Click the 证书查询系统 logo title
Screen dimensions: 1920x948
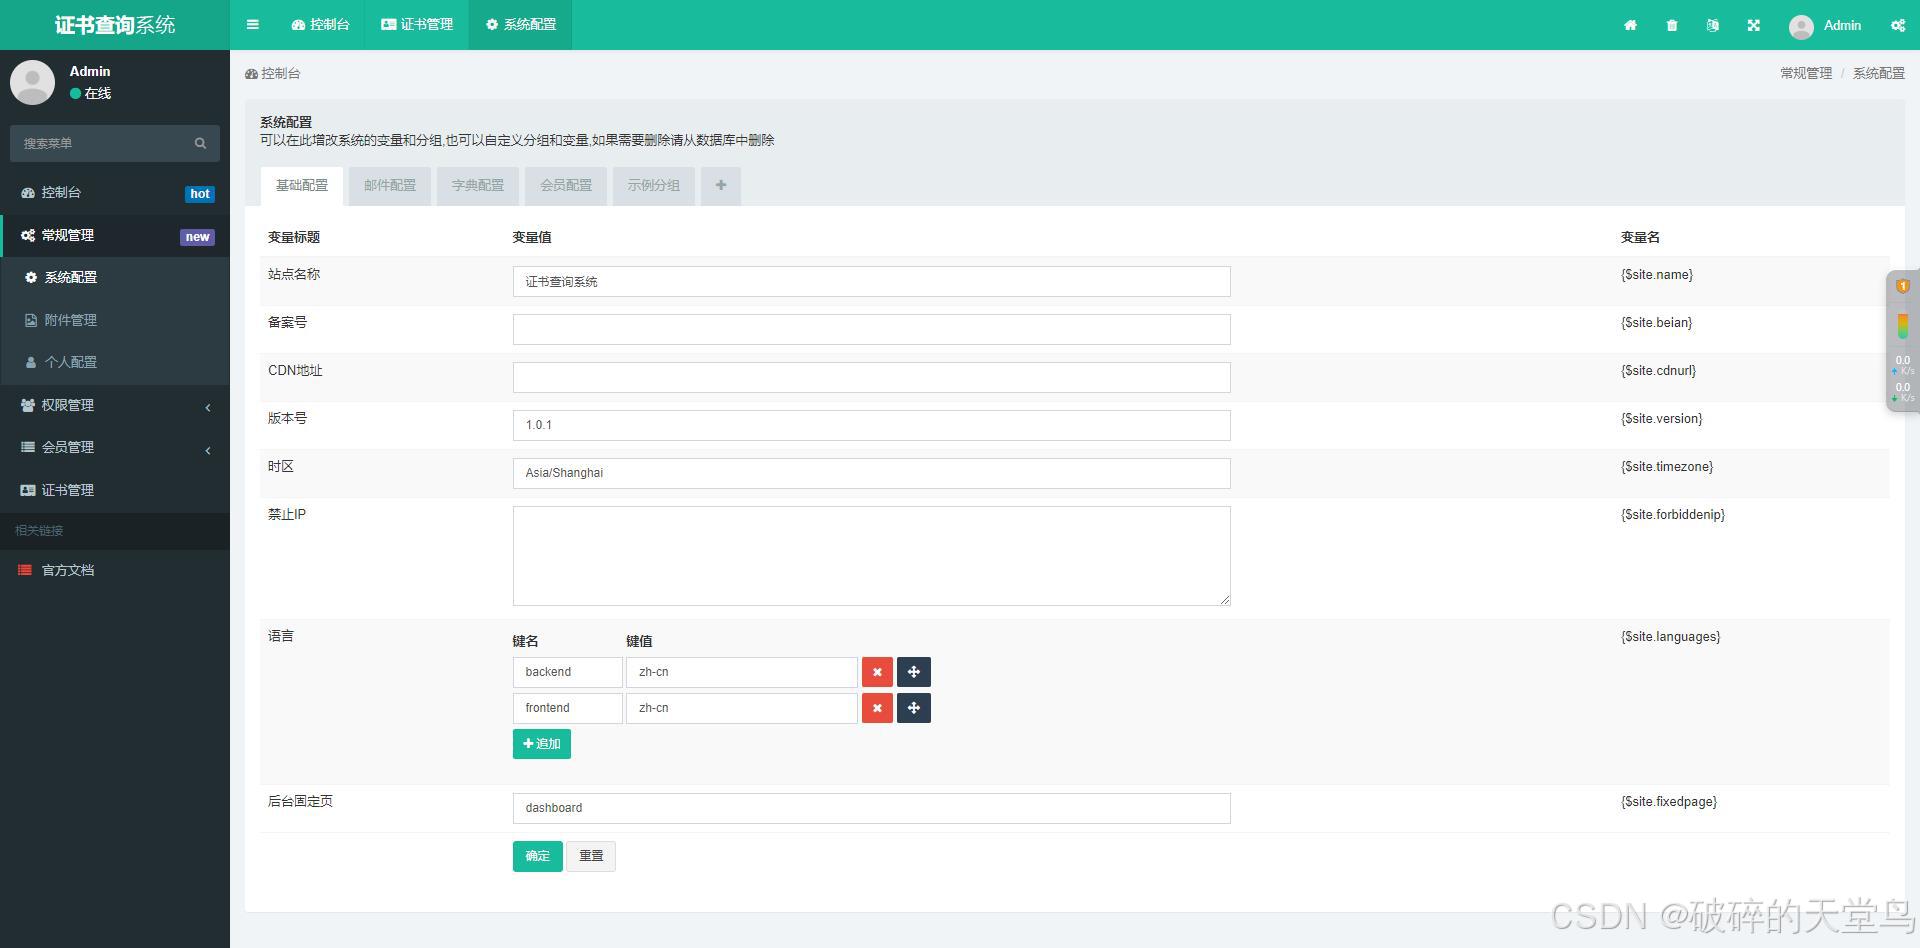(x=115, y=25)
